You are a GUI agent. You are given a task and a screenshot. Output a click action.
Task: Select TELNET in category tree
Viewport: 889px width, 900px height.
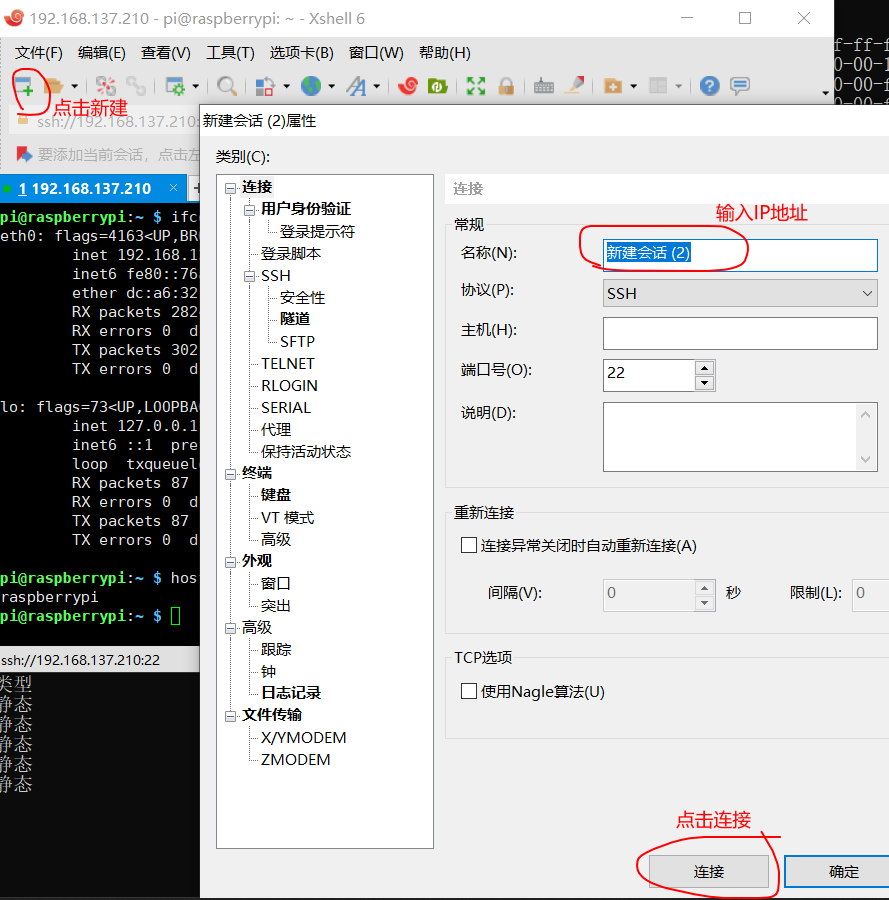pos(288,363)
